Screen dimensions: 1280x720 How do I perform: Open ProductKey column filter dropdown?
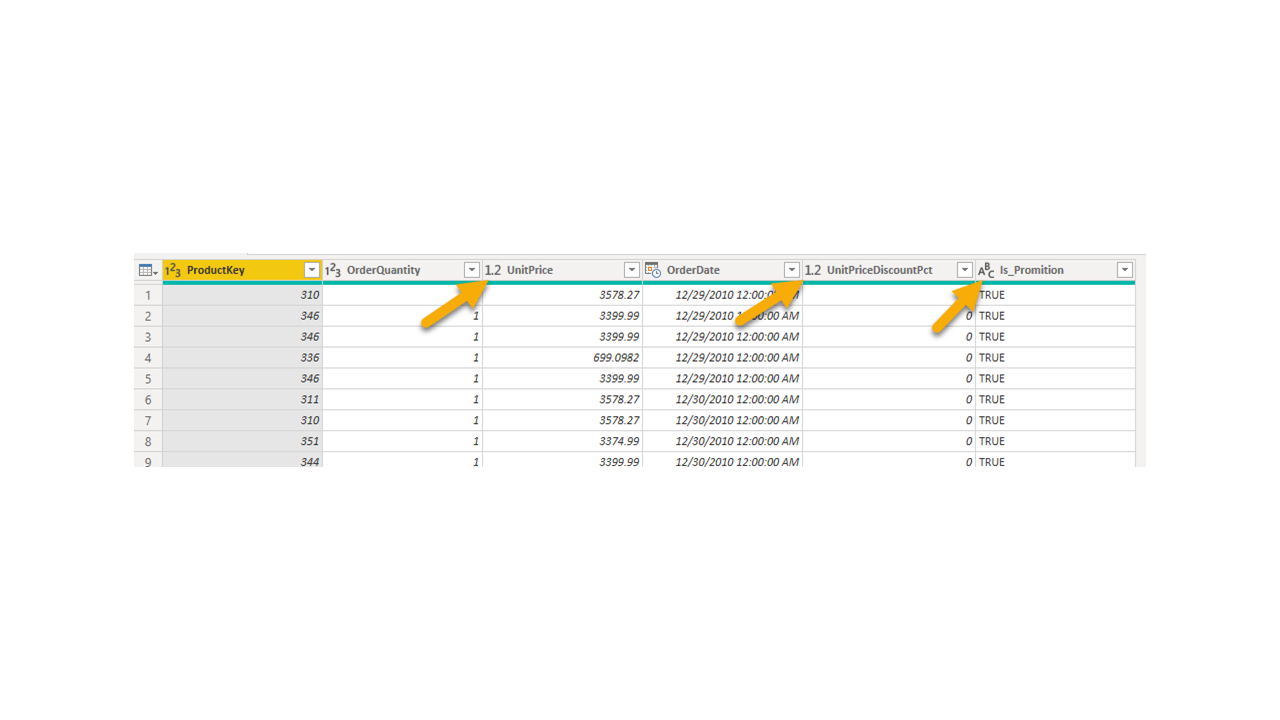point(312,270)
